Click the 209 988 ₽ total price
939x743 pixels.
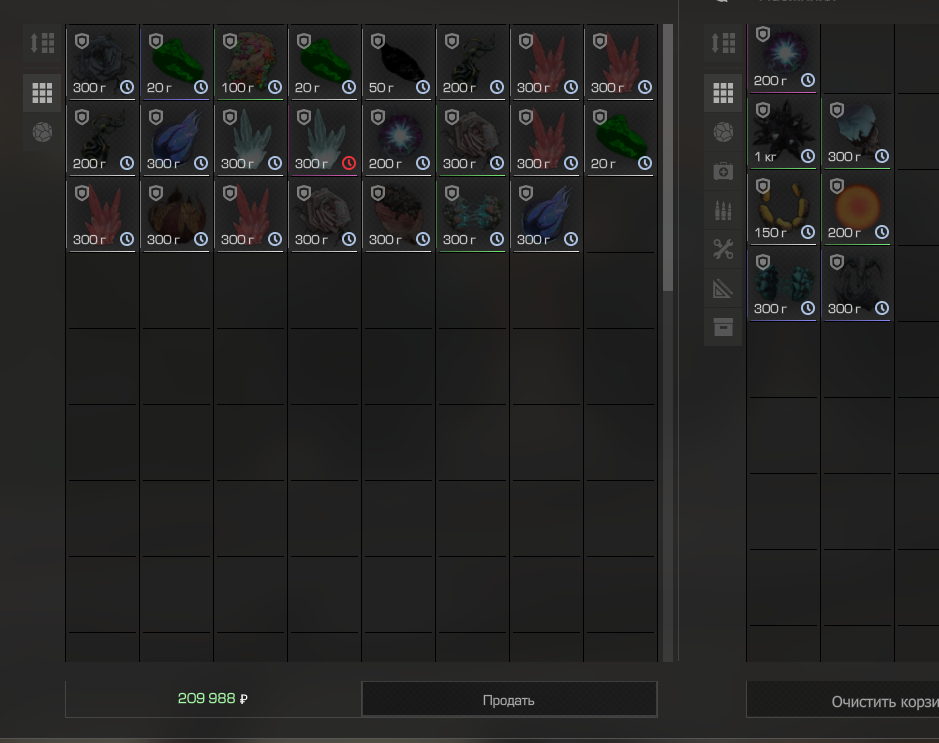click(213, 699)
